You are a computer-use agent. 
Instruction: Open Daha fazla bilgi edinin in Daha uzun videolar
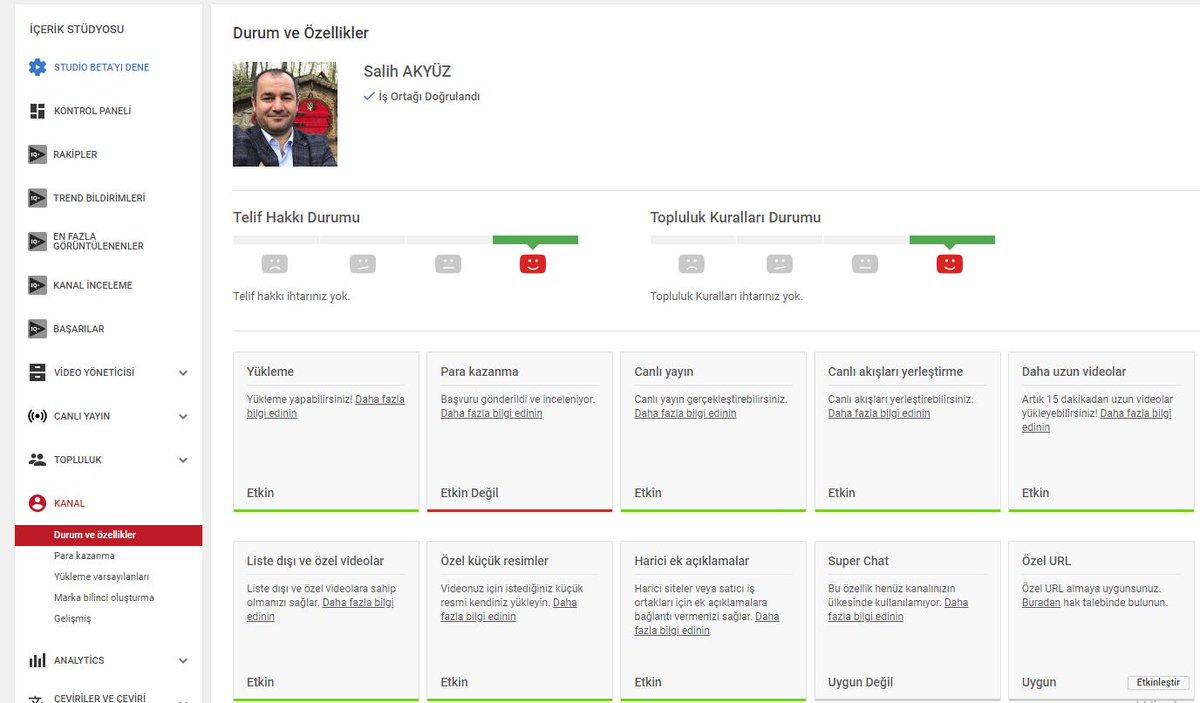tap(1097, 420)
